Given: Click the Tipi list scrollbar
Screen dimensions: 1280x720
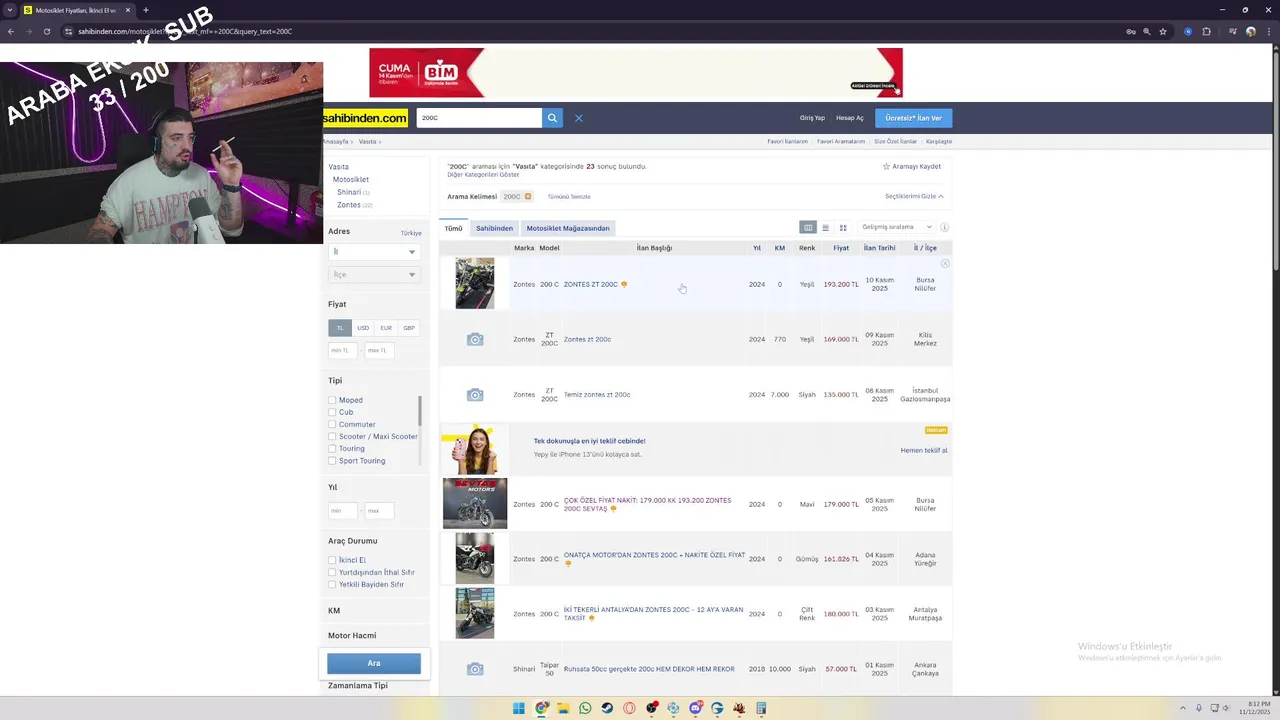Looking at the screenshot, I should (x=420, y=410).
